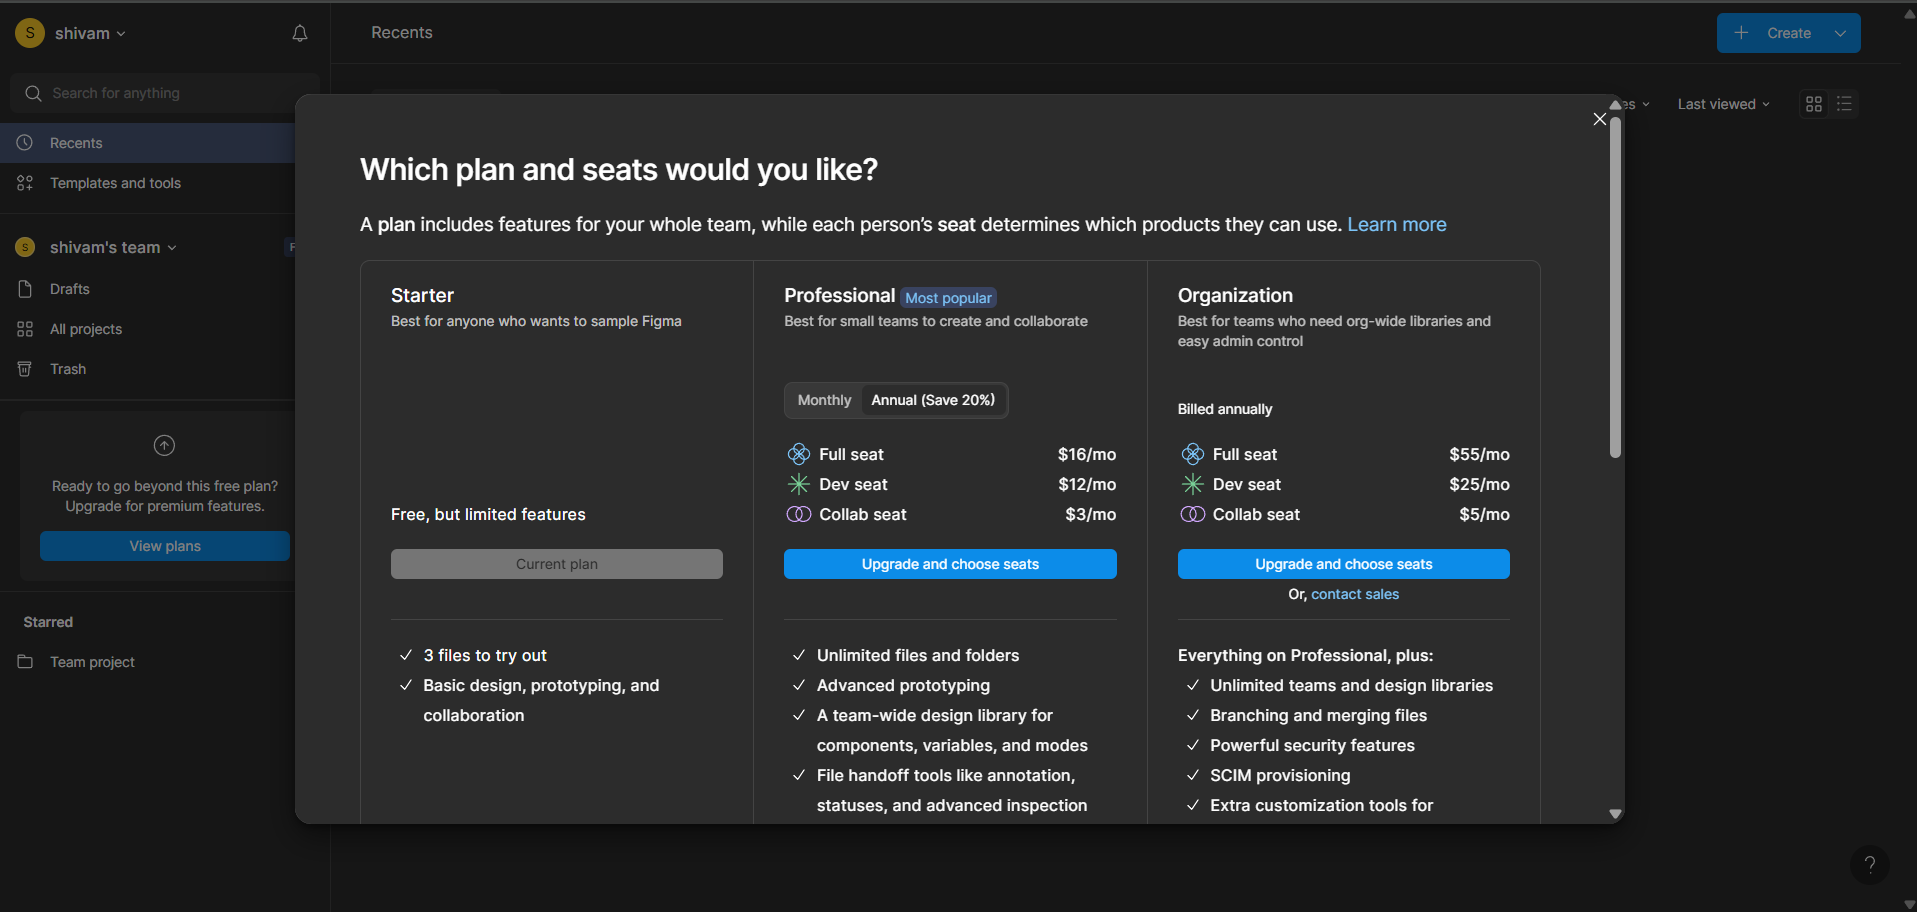Viewport: 1917px width, 912px height.
Task: Click the Organization Collab seat $5/mo price
Action: [x=1484, y=514]
